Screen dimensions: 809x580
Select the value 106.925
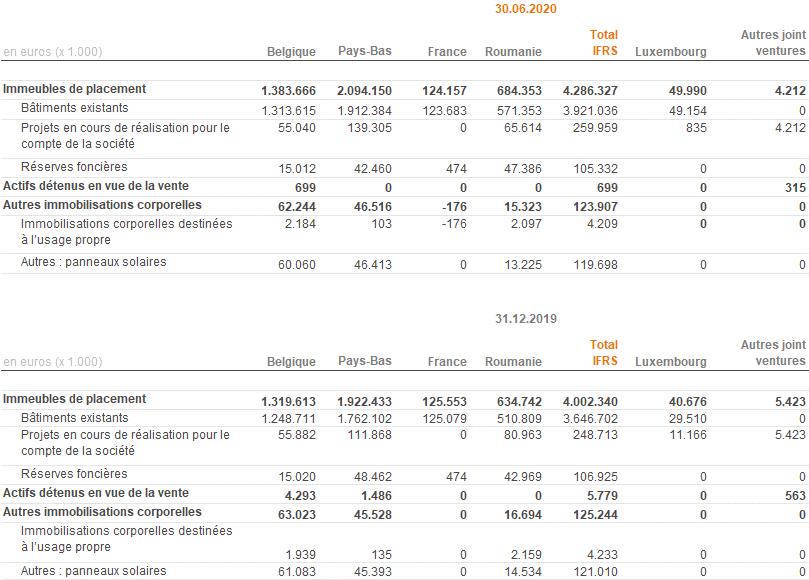click(x=595, y=477)
